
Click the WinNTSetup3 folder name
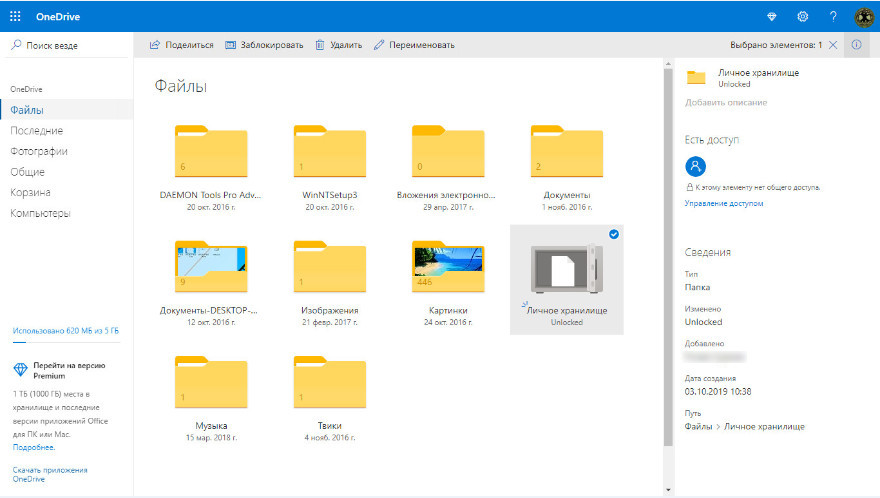coord(330,195)
